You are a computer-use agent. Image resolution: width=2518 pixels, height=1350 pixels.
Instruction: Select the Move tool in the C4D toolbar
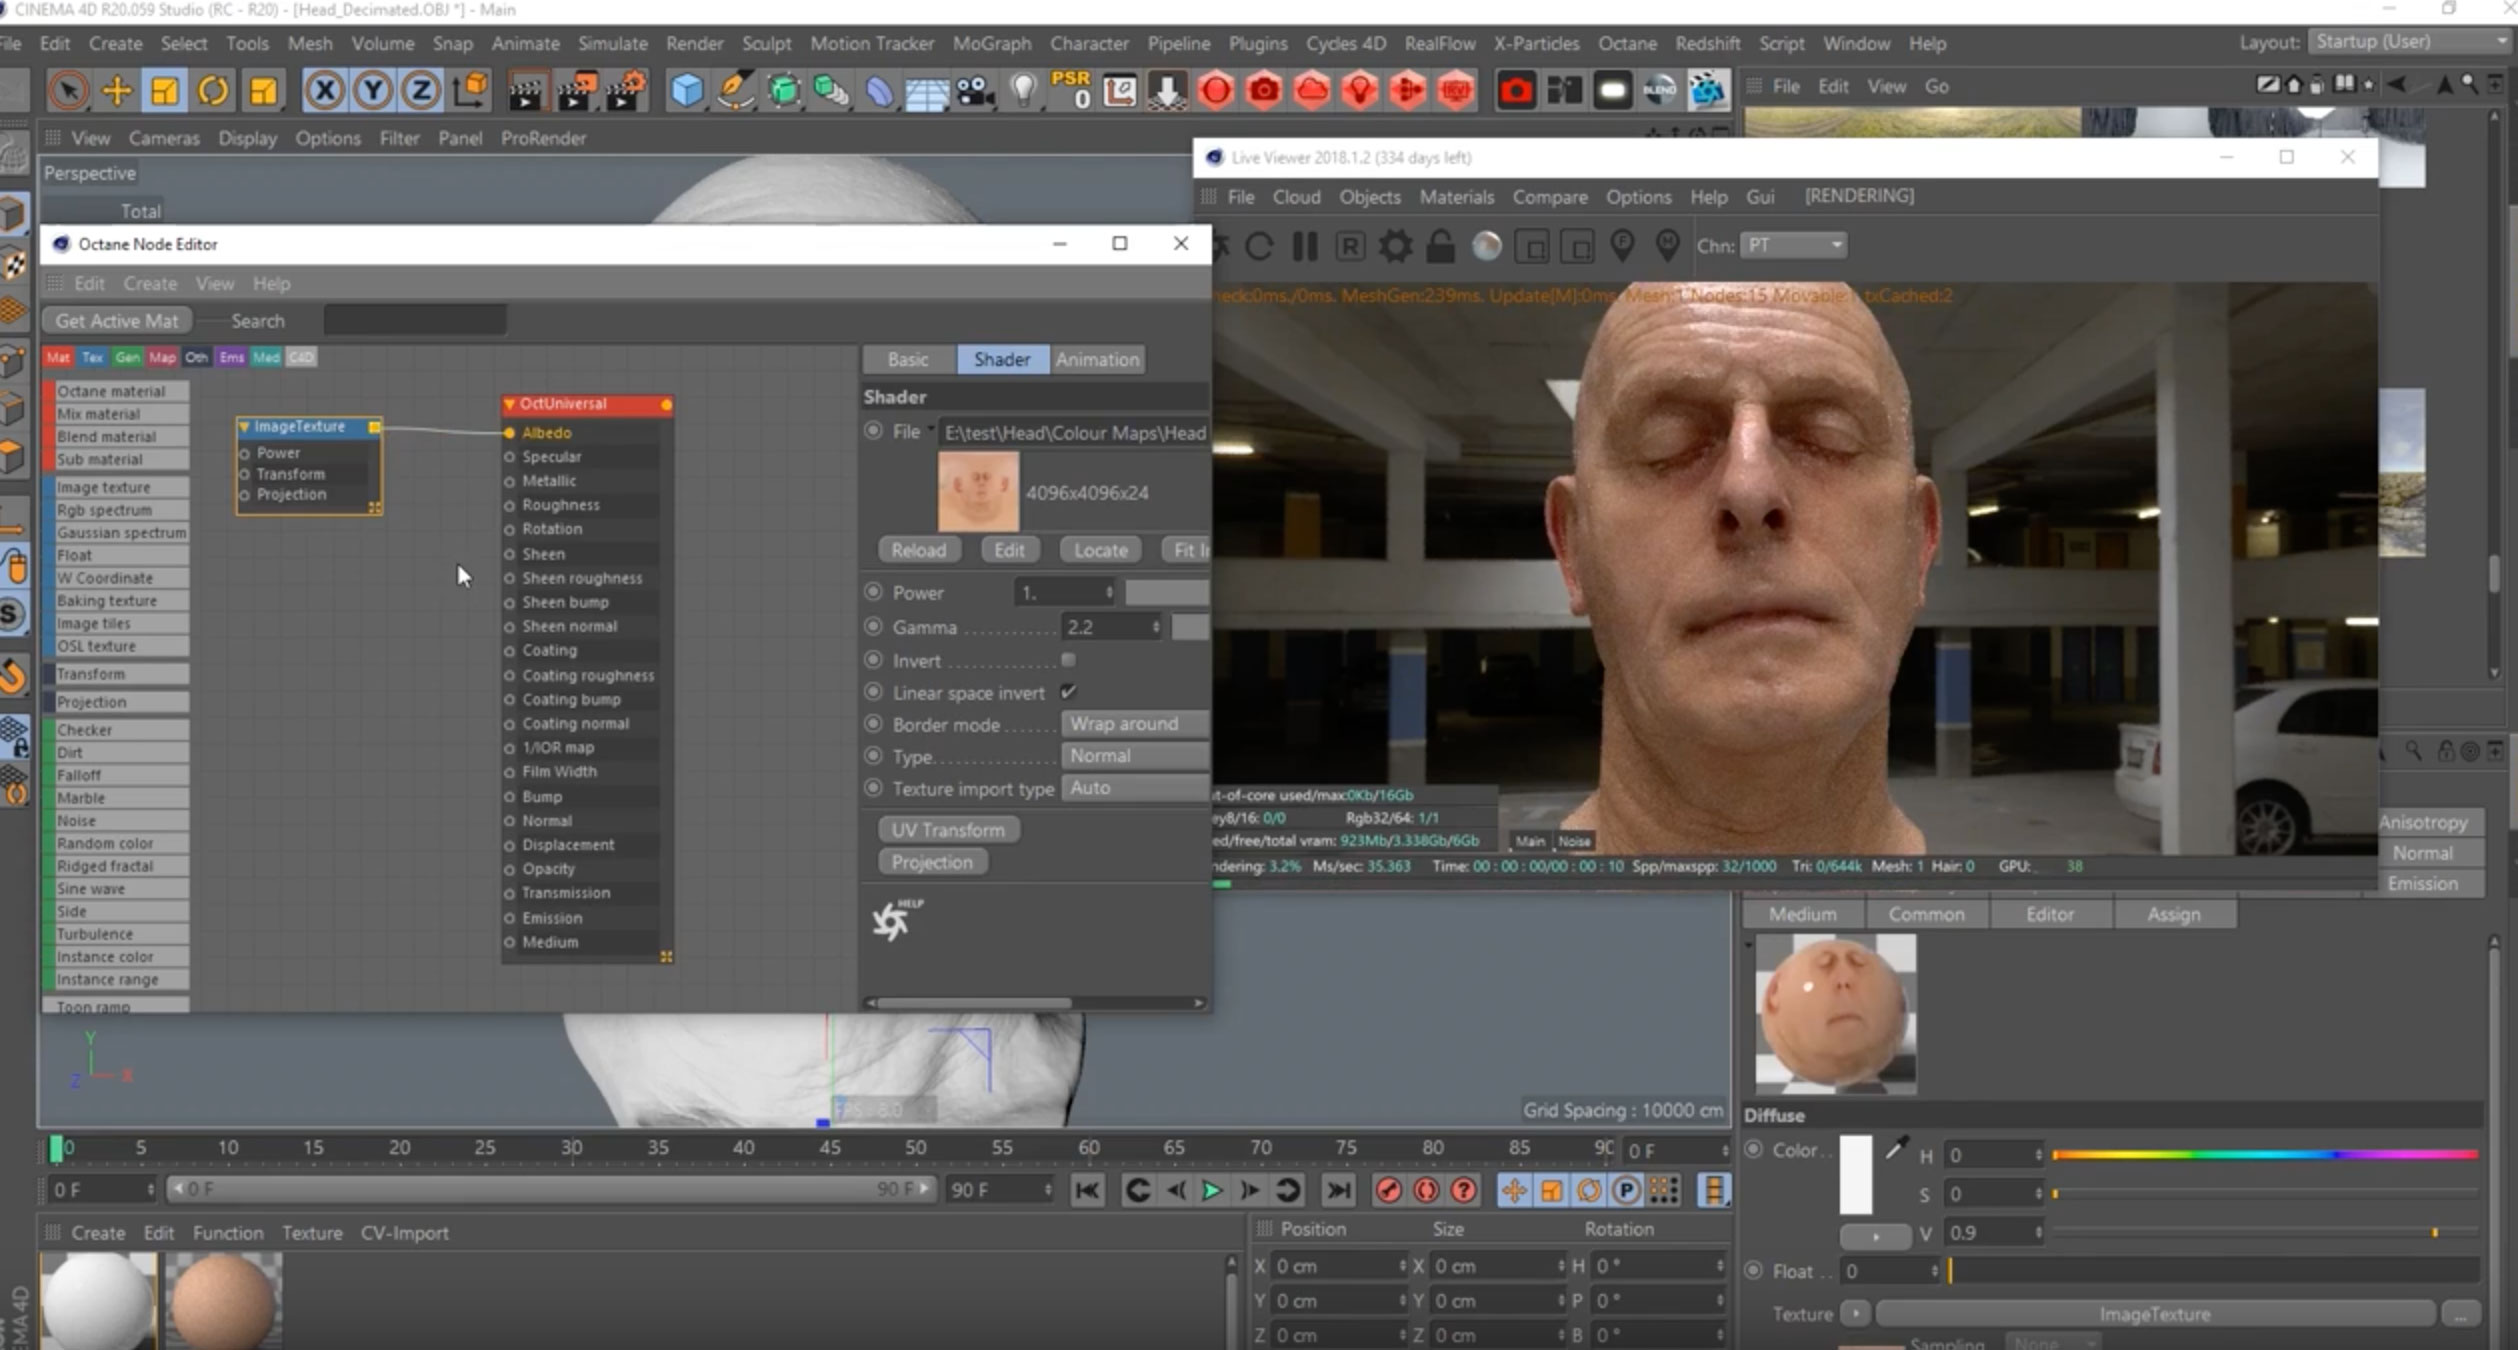tap(116, 90)
